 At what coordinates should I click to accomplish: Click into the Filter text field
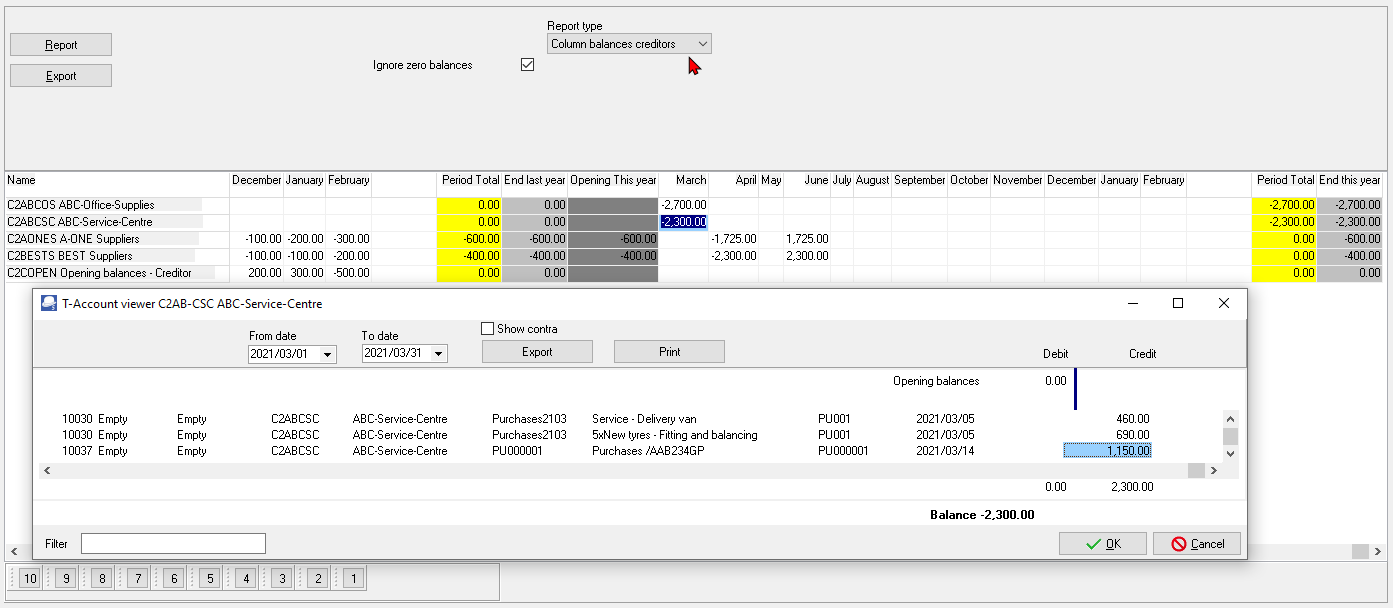[173, 543]
